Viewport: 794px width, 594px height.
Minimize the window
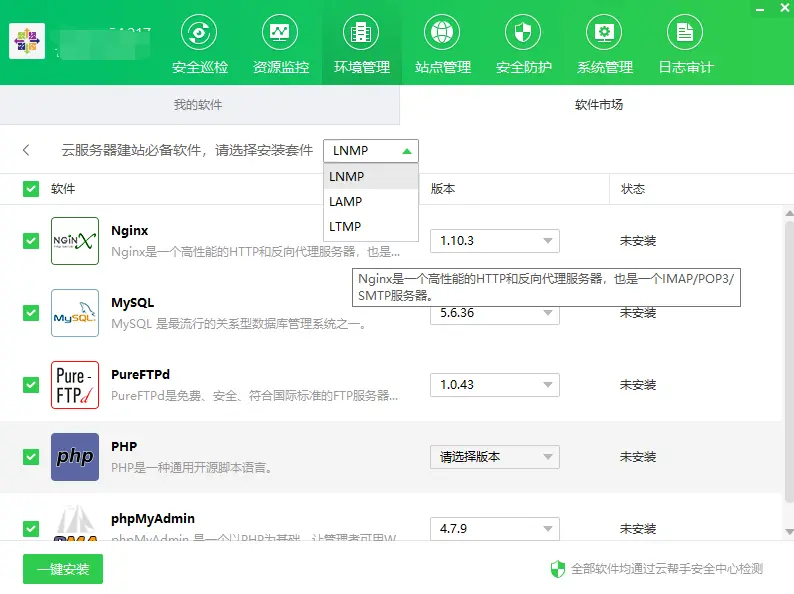coord(760,9)
